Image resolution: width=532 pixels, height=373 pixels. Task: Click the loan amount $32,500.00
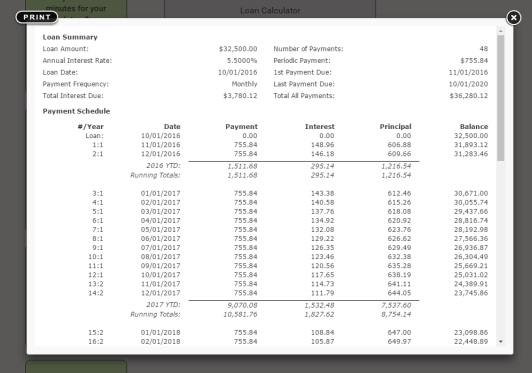click(238, 49)
